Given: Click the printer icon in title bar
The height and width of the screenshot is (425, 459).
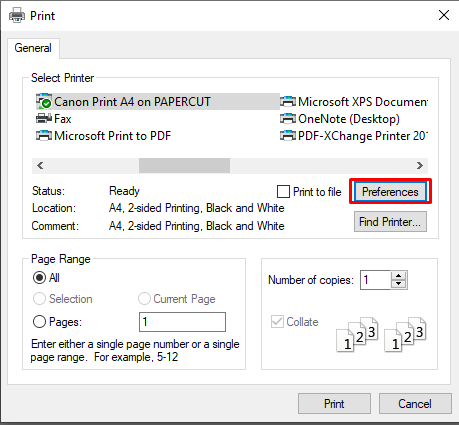Looking at the screenshot, I should (17, 15).
